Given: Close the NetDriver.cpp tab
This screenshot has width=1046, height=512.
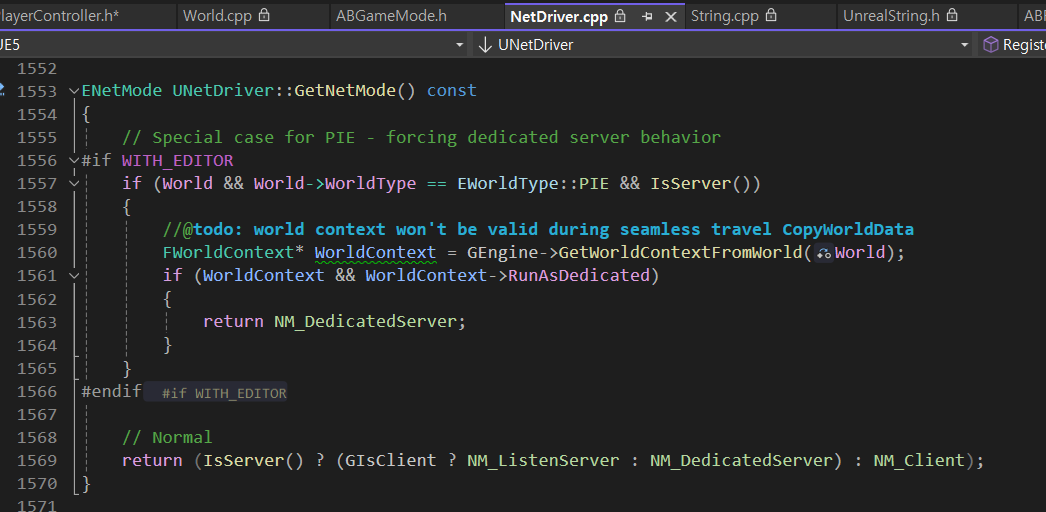Looking at the screenshot, I should [x=671, y=17].
